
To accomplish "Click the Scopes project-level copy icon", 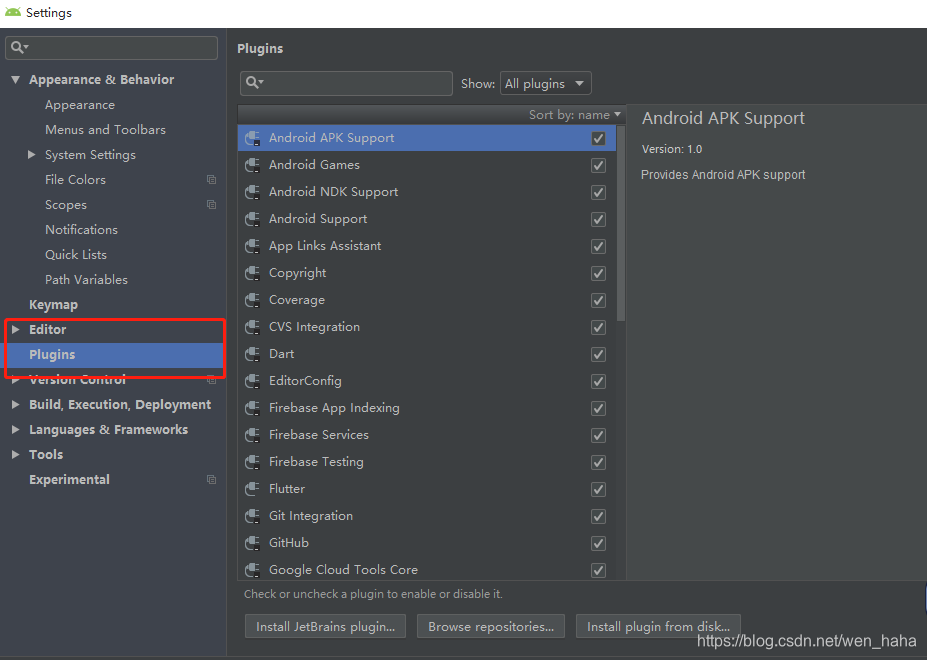I will point(211,205).
